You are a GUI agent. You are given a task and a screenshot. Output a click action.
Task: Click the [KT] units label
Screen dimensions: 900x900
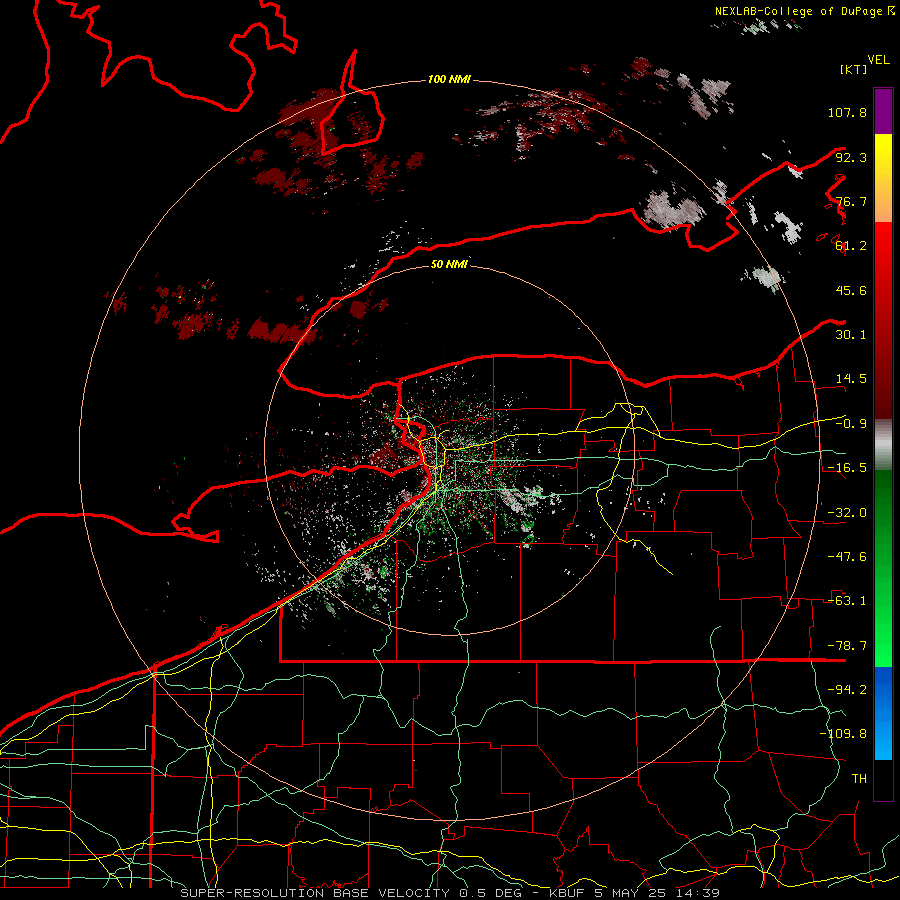[854, 69]
